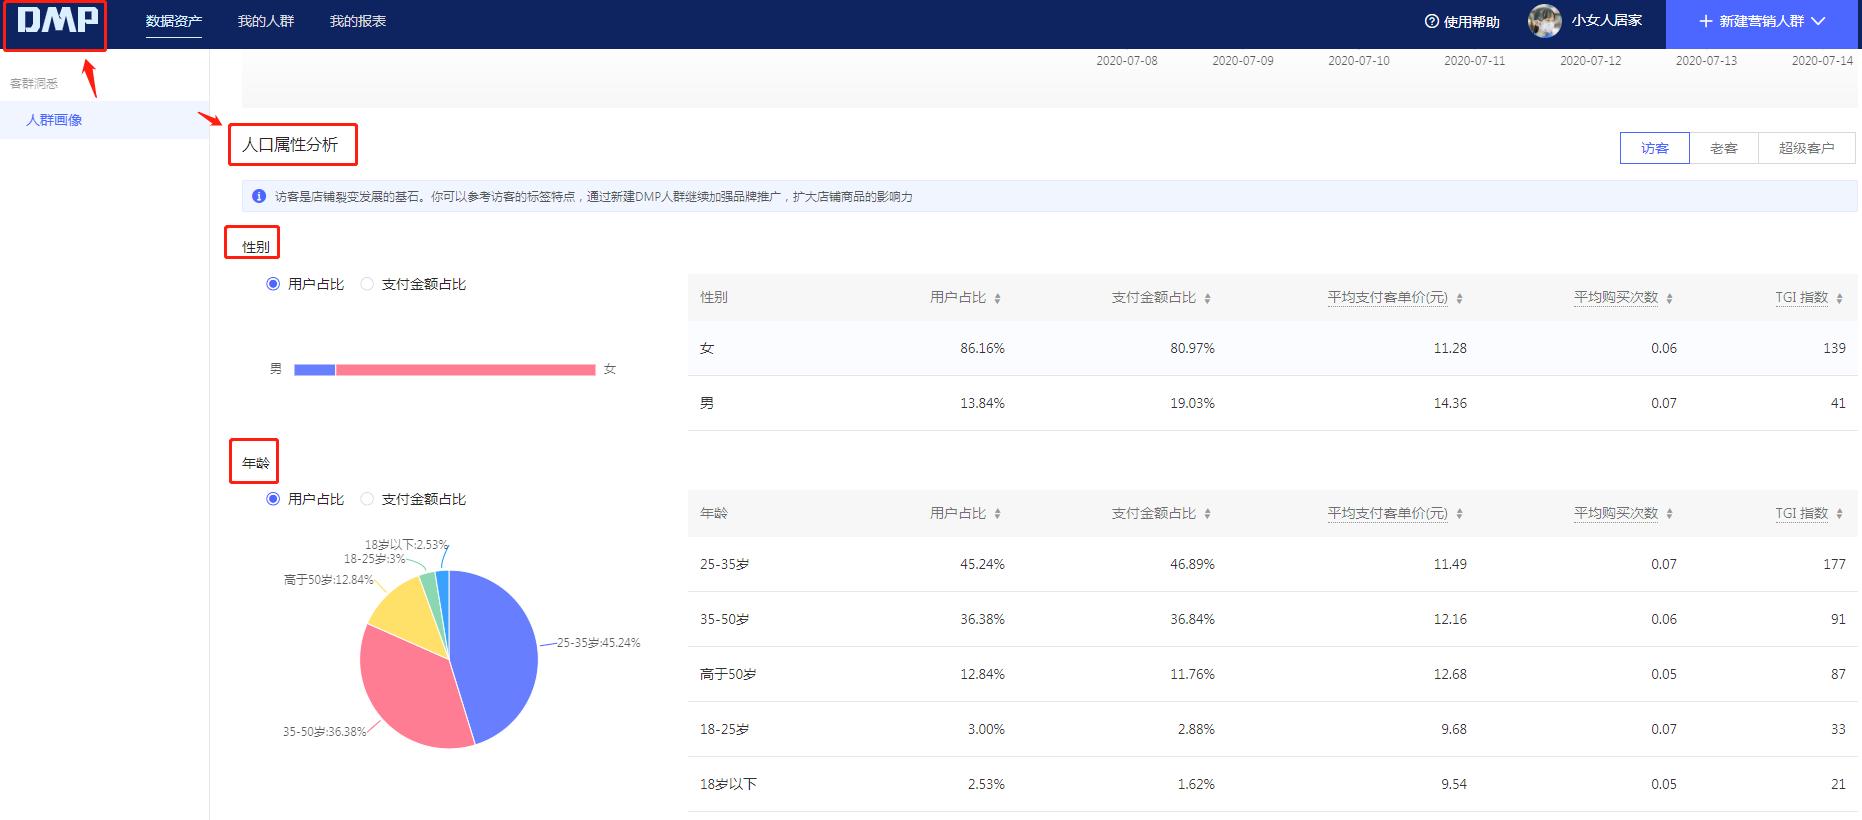
Task: Sort gender table by 支付金额占比
Action: [x=1207, y=298]
